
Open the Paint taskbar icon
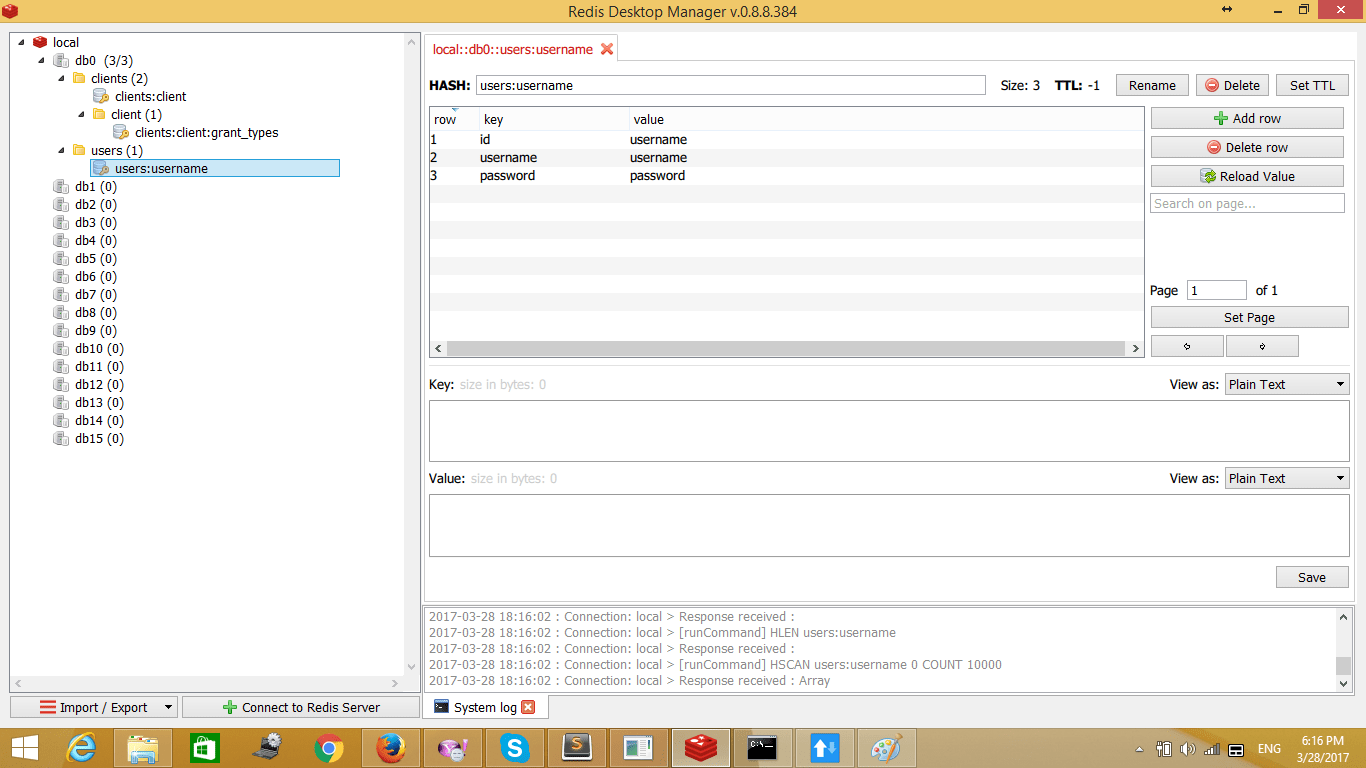tap(887, 748)
